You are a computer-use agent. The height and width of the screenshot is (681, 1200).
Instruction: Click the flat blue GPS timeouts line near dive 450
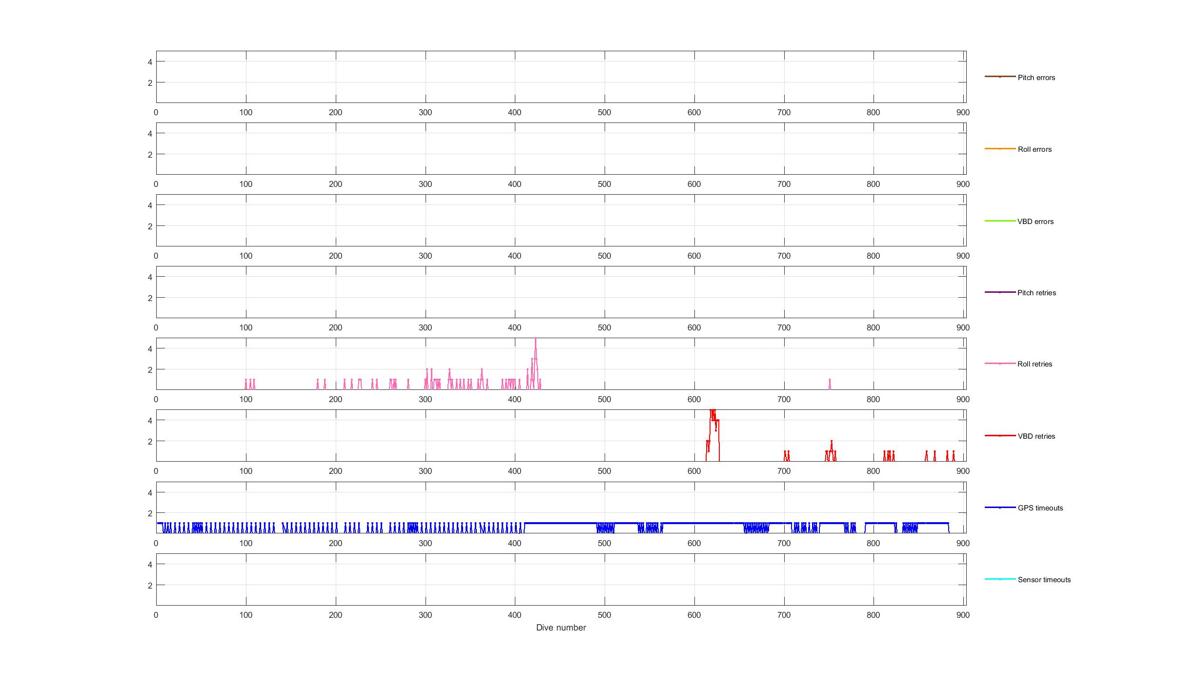560,523
